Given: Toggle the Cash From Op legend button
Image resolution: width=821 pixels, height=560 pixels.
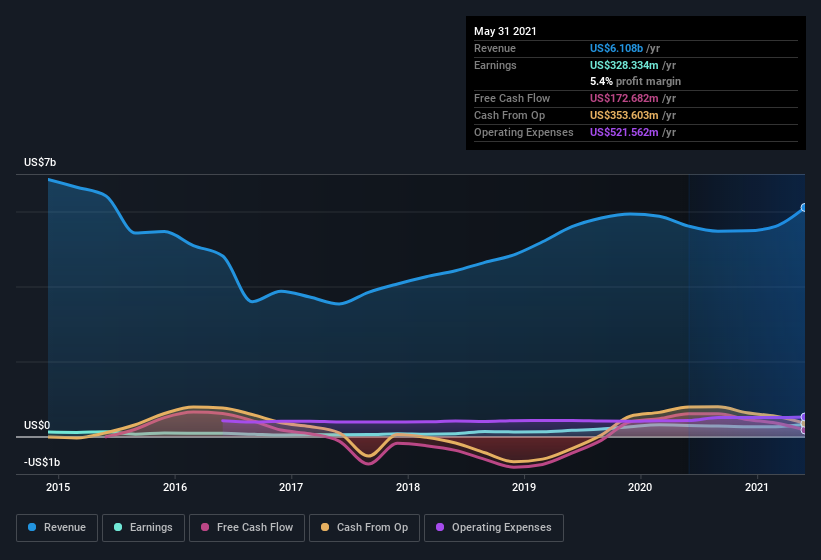Looking at the screenshot, I should coord(364,528).
